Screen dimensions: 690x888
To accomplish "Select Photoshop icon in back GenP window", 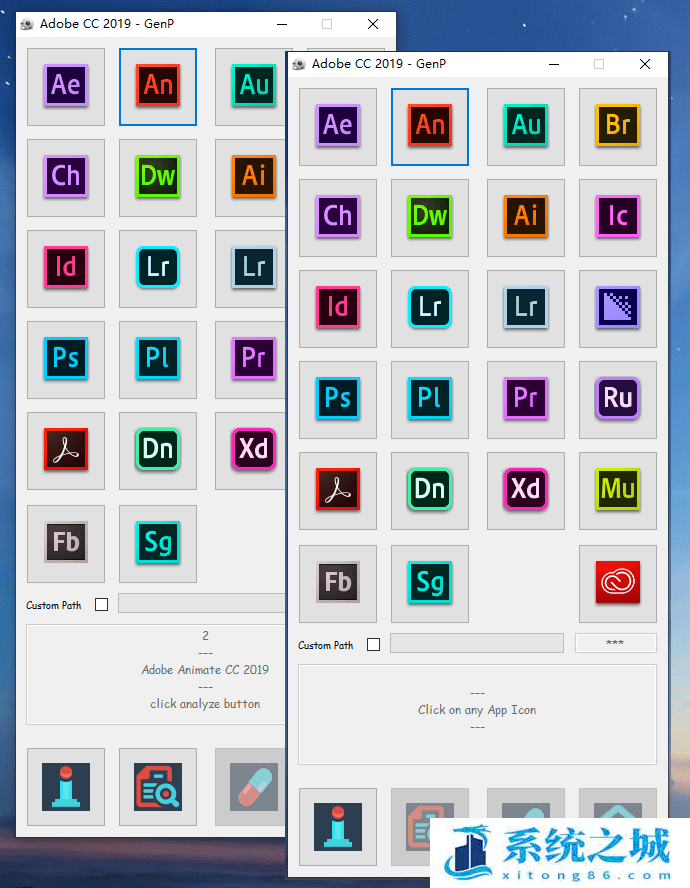I will (x=66, y=360).
